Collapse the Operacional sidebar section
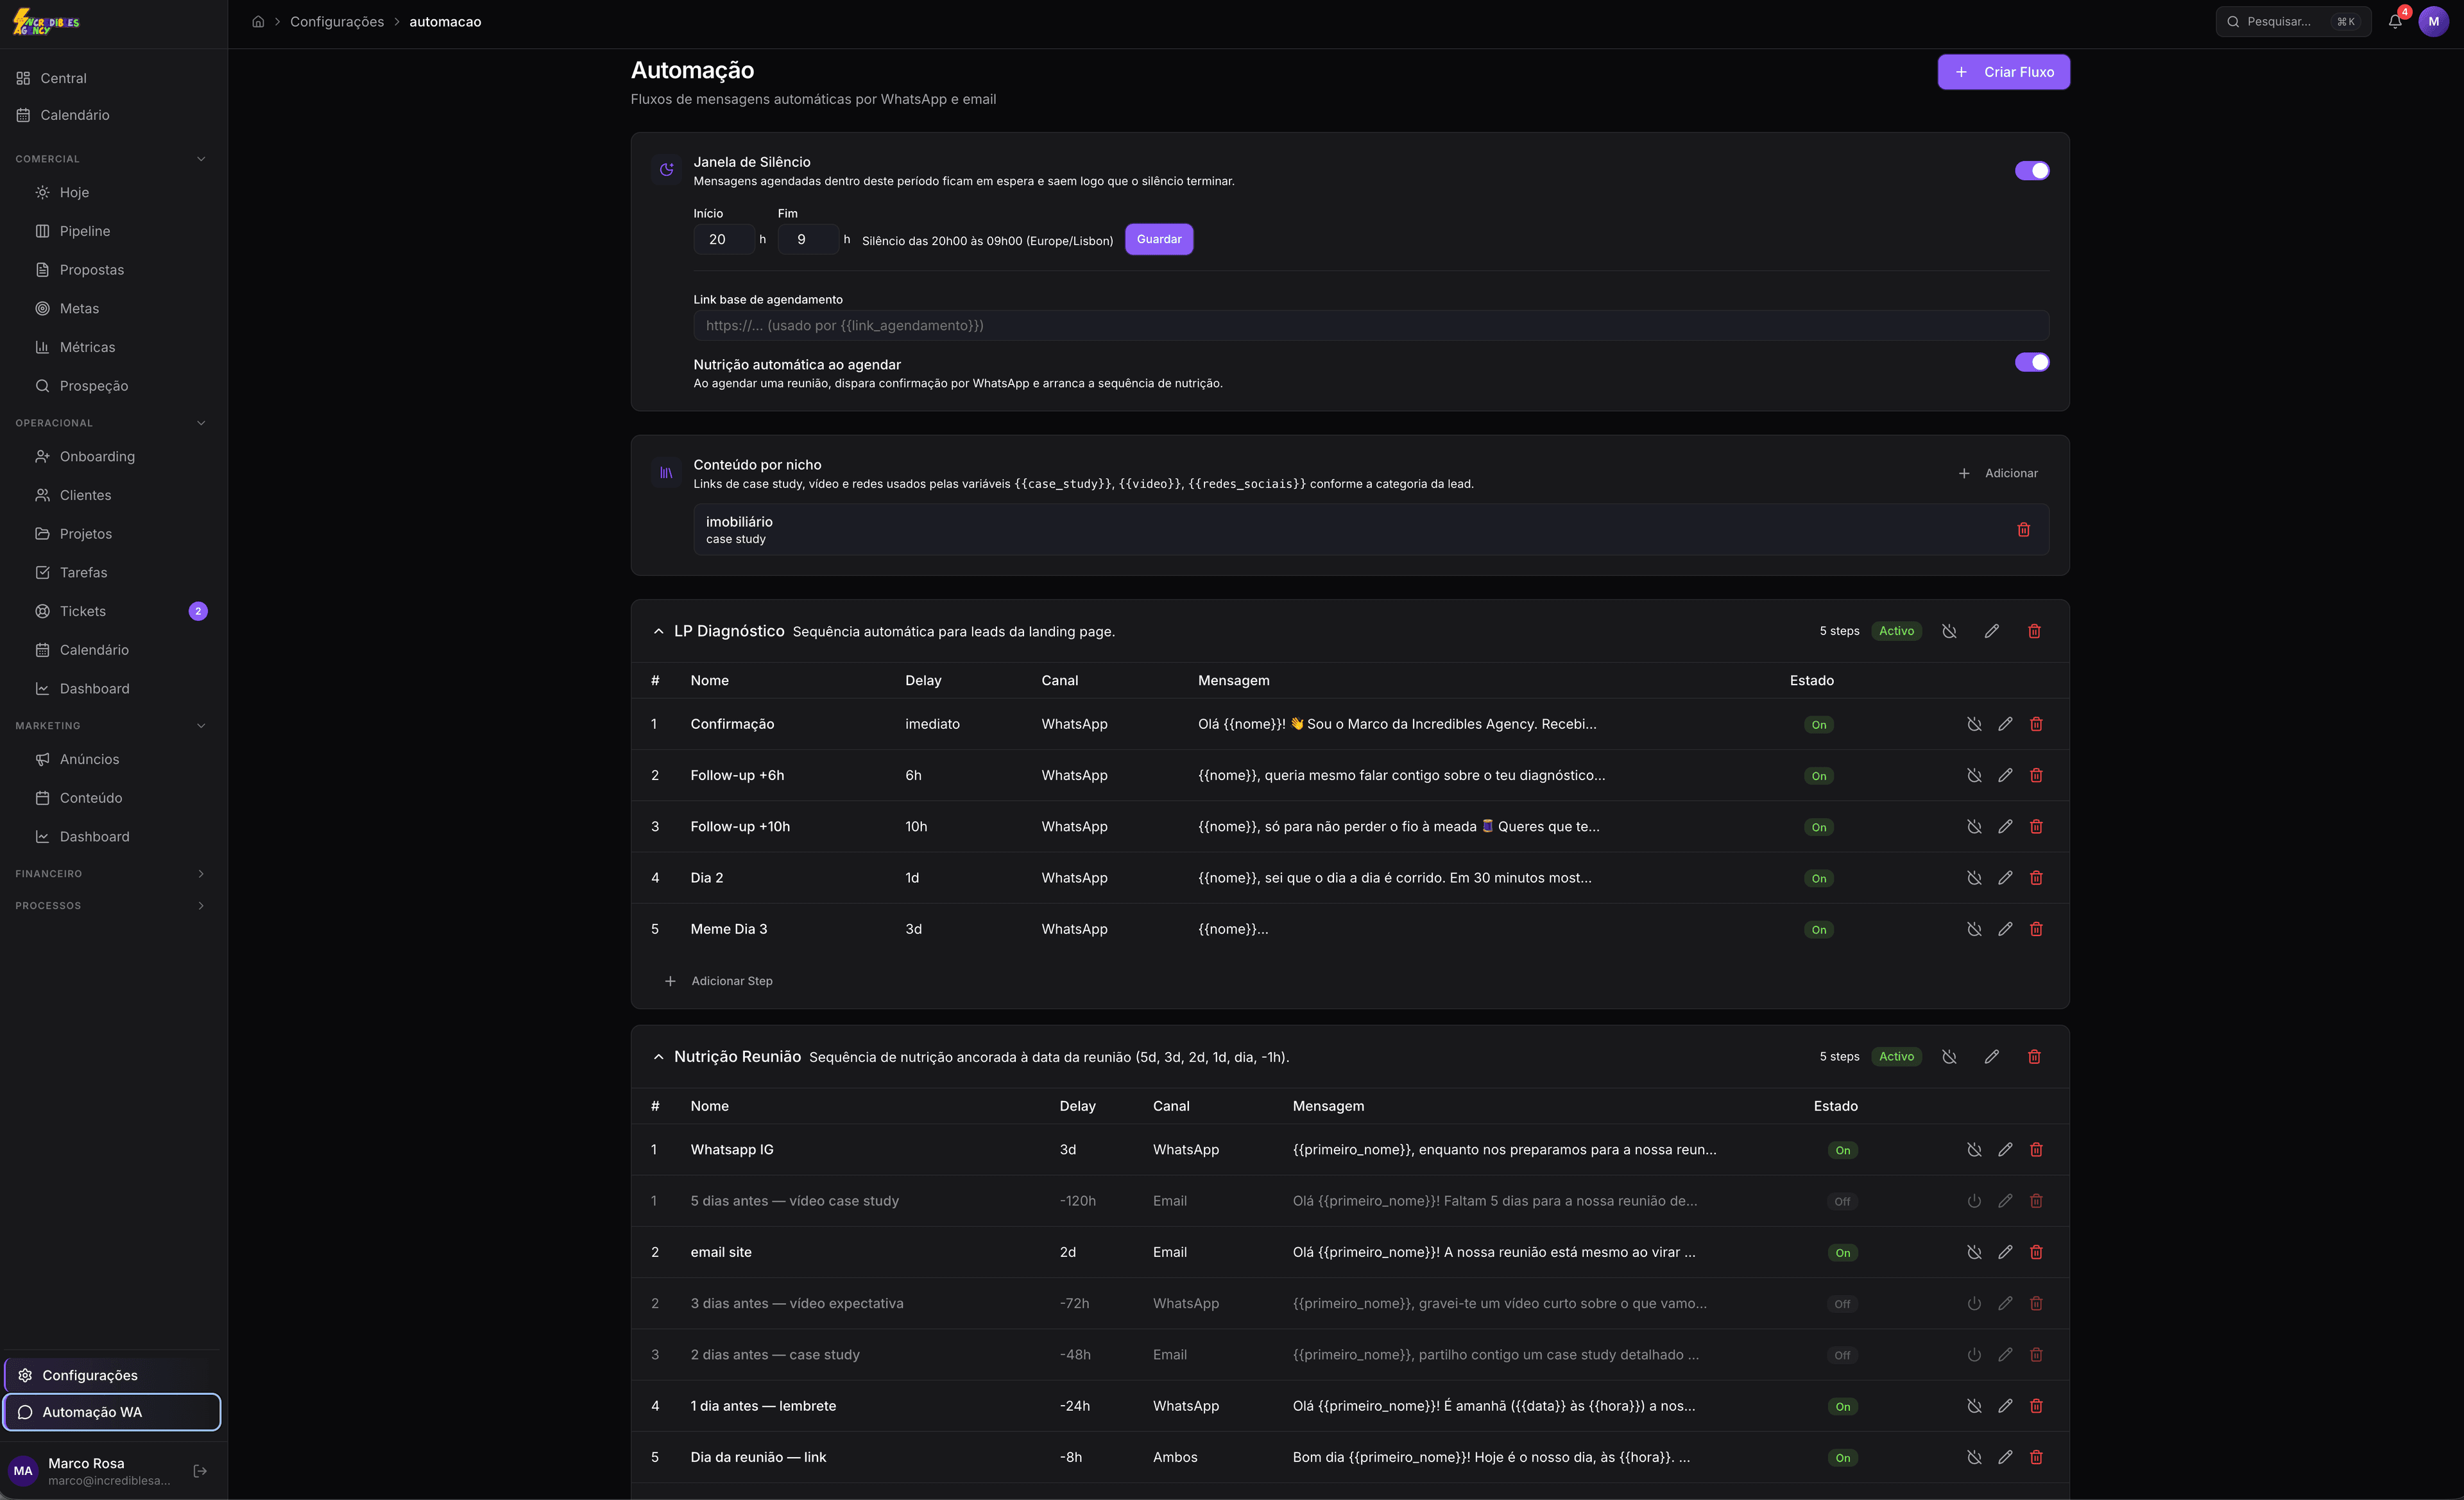This screenshot has height=1500, width=2464. click(201, 423)
